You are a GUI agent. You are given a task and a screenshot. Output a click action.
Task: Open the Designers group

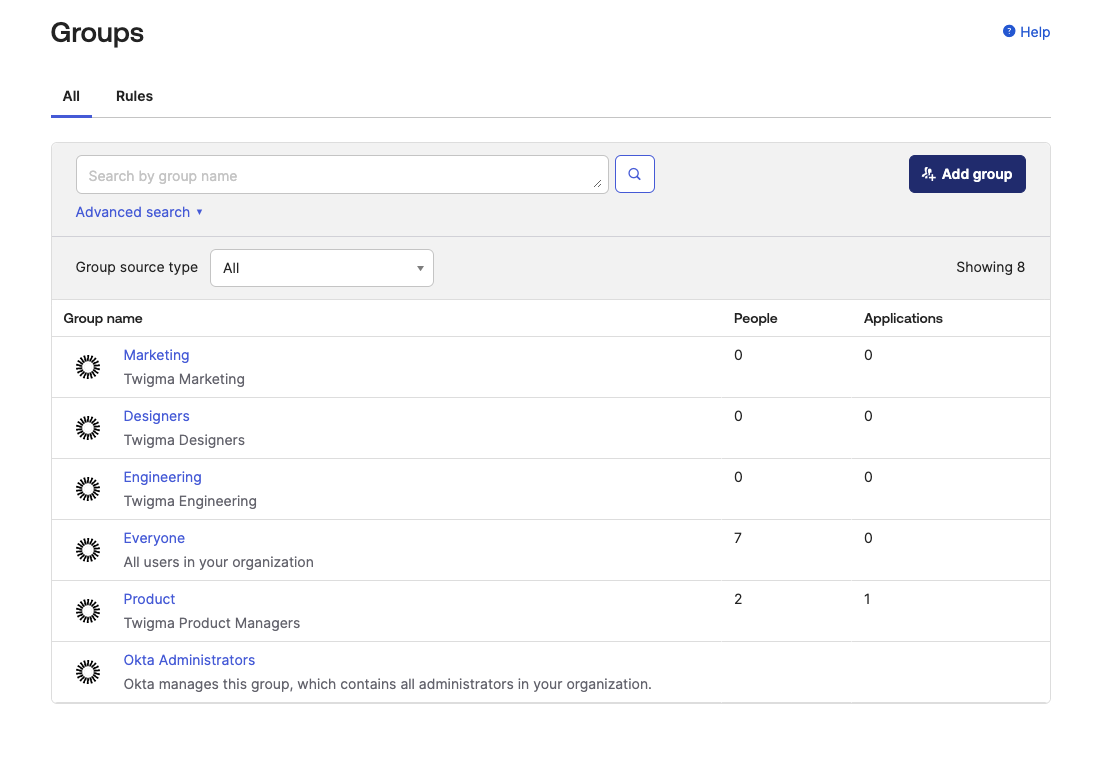tap(156, 416)
